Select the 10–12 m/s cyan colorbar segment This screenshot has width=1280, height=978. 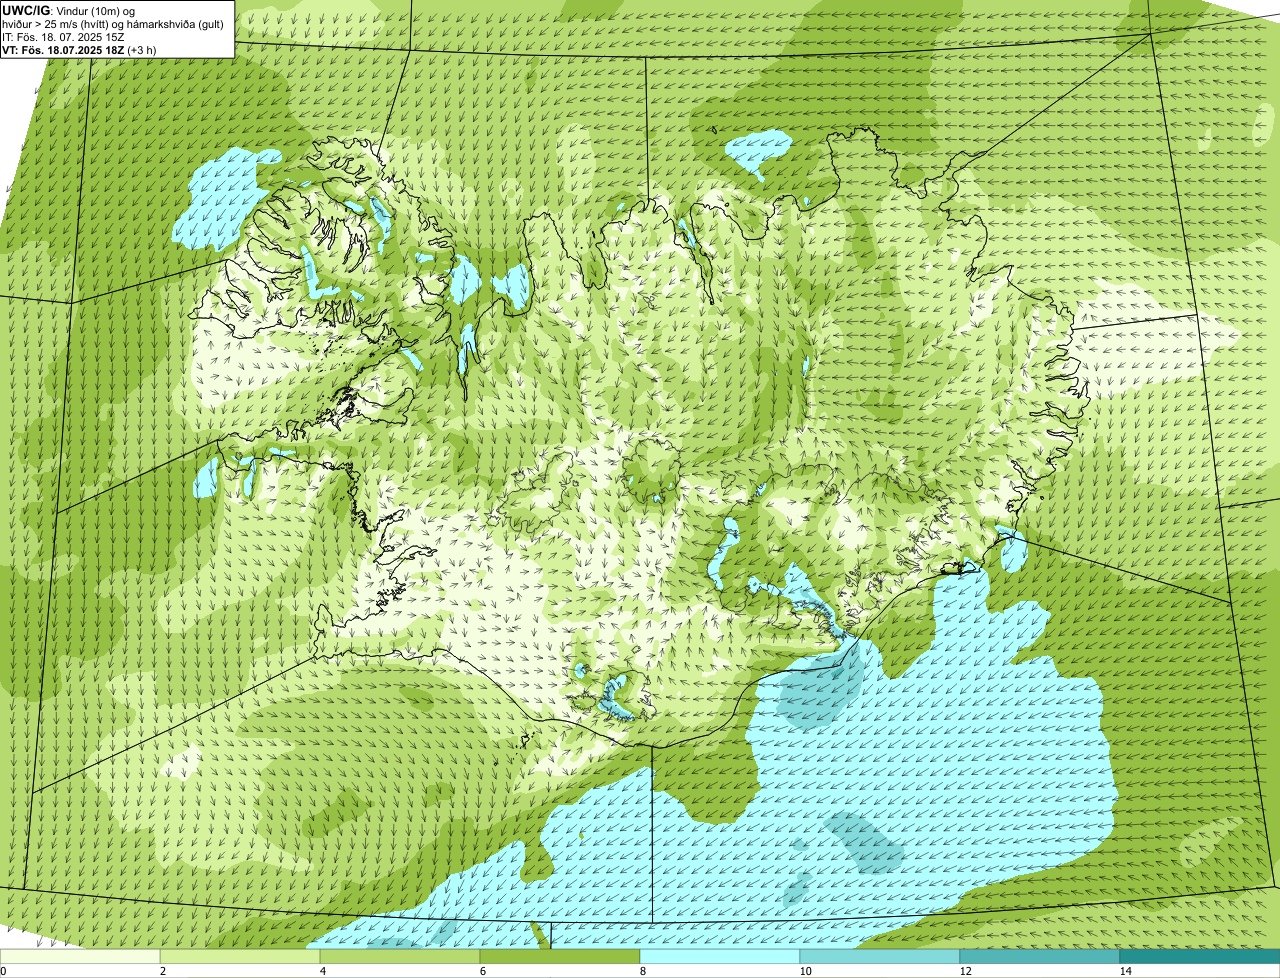point(880,956)
